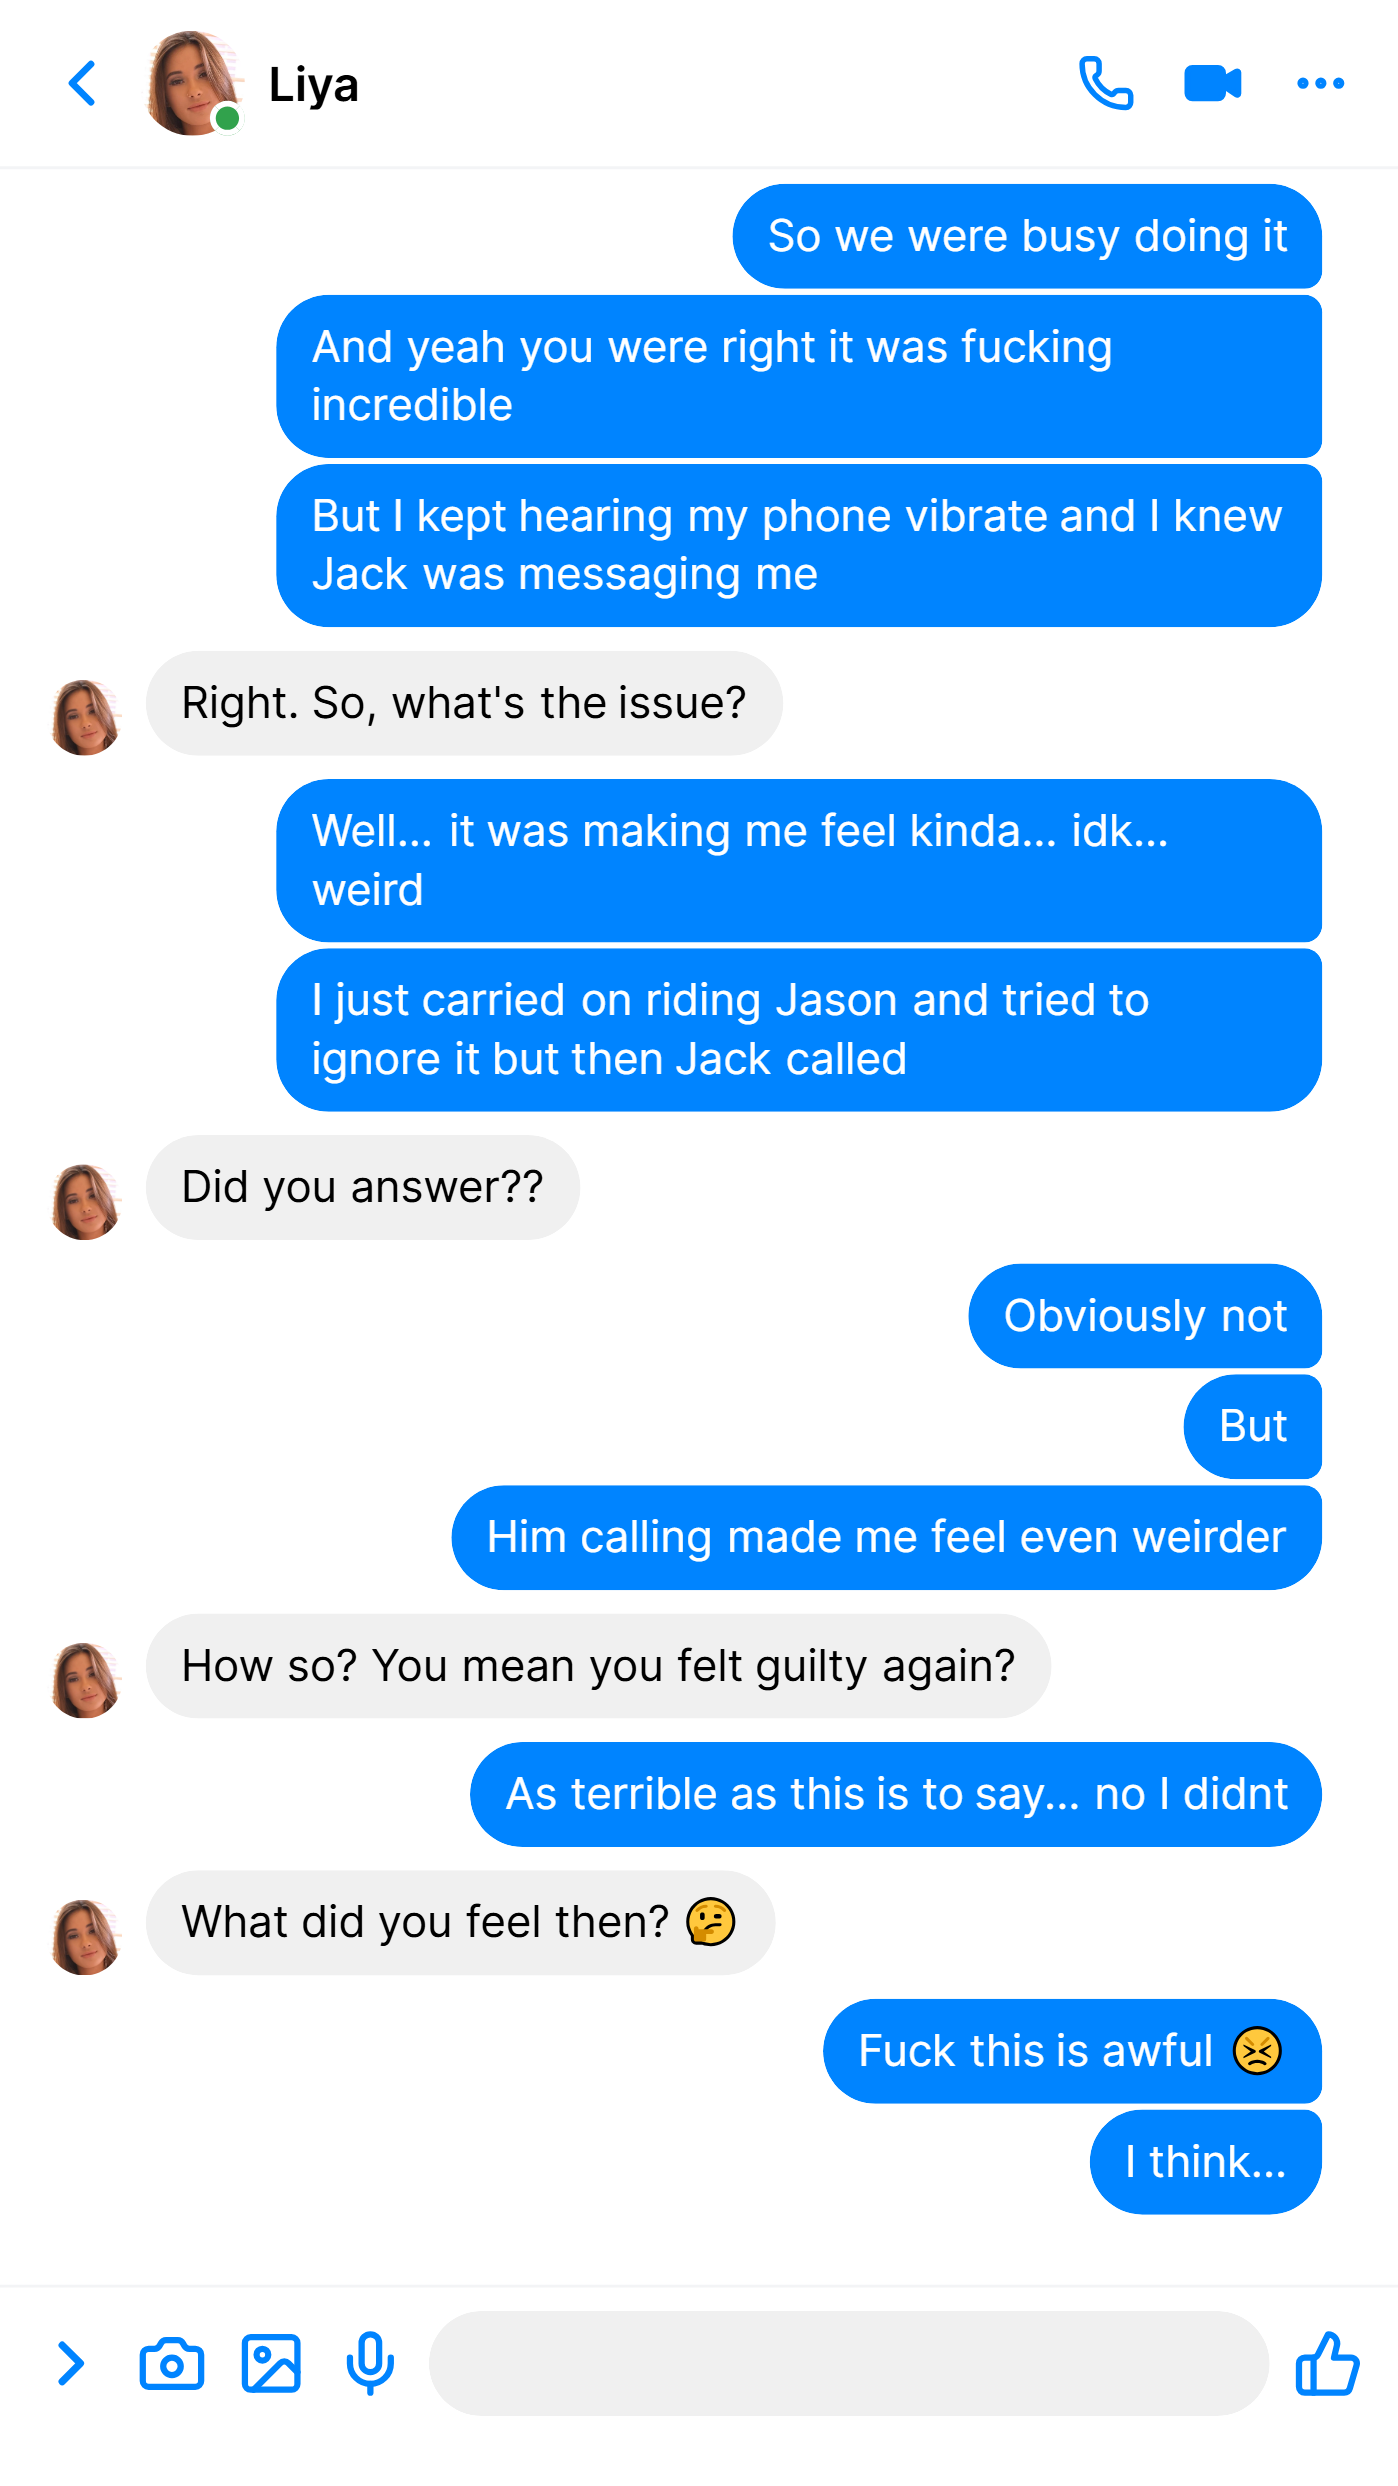
Task: Tap the back arrow in the header
Action: [x=82, y=83]
